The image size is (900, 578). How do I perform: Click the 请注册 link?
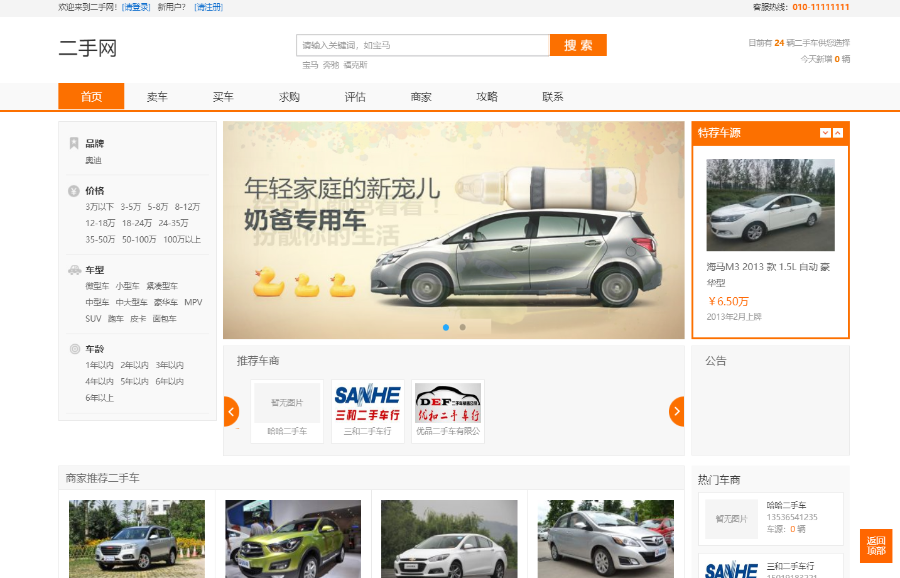click(209, 7)
